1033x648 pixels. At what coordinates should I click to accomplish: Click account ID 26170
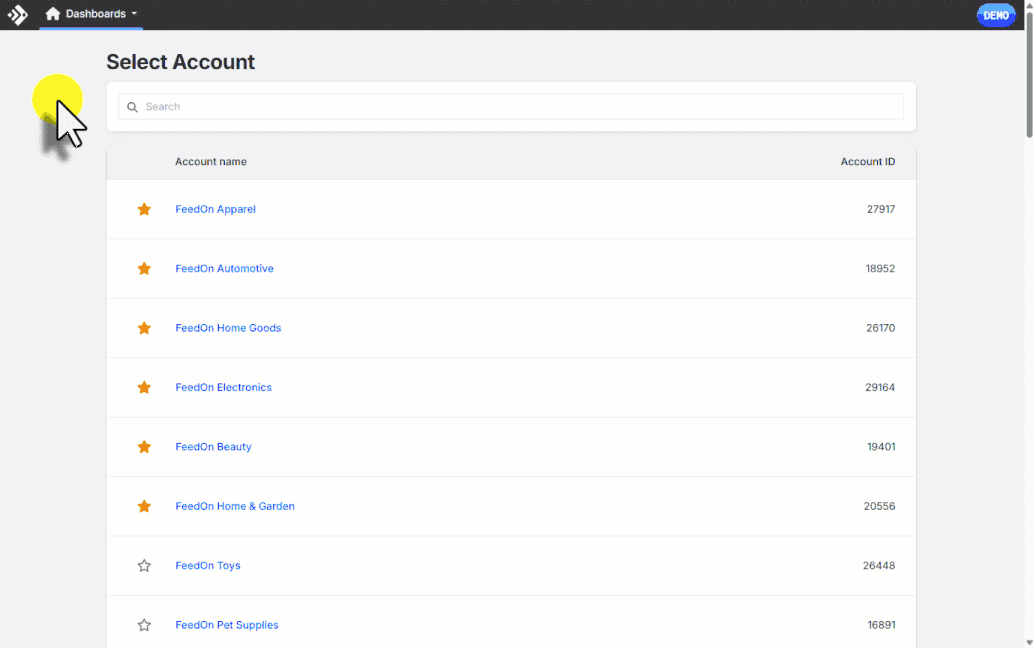(x=880, y=328)
